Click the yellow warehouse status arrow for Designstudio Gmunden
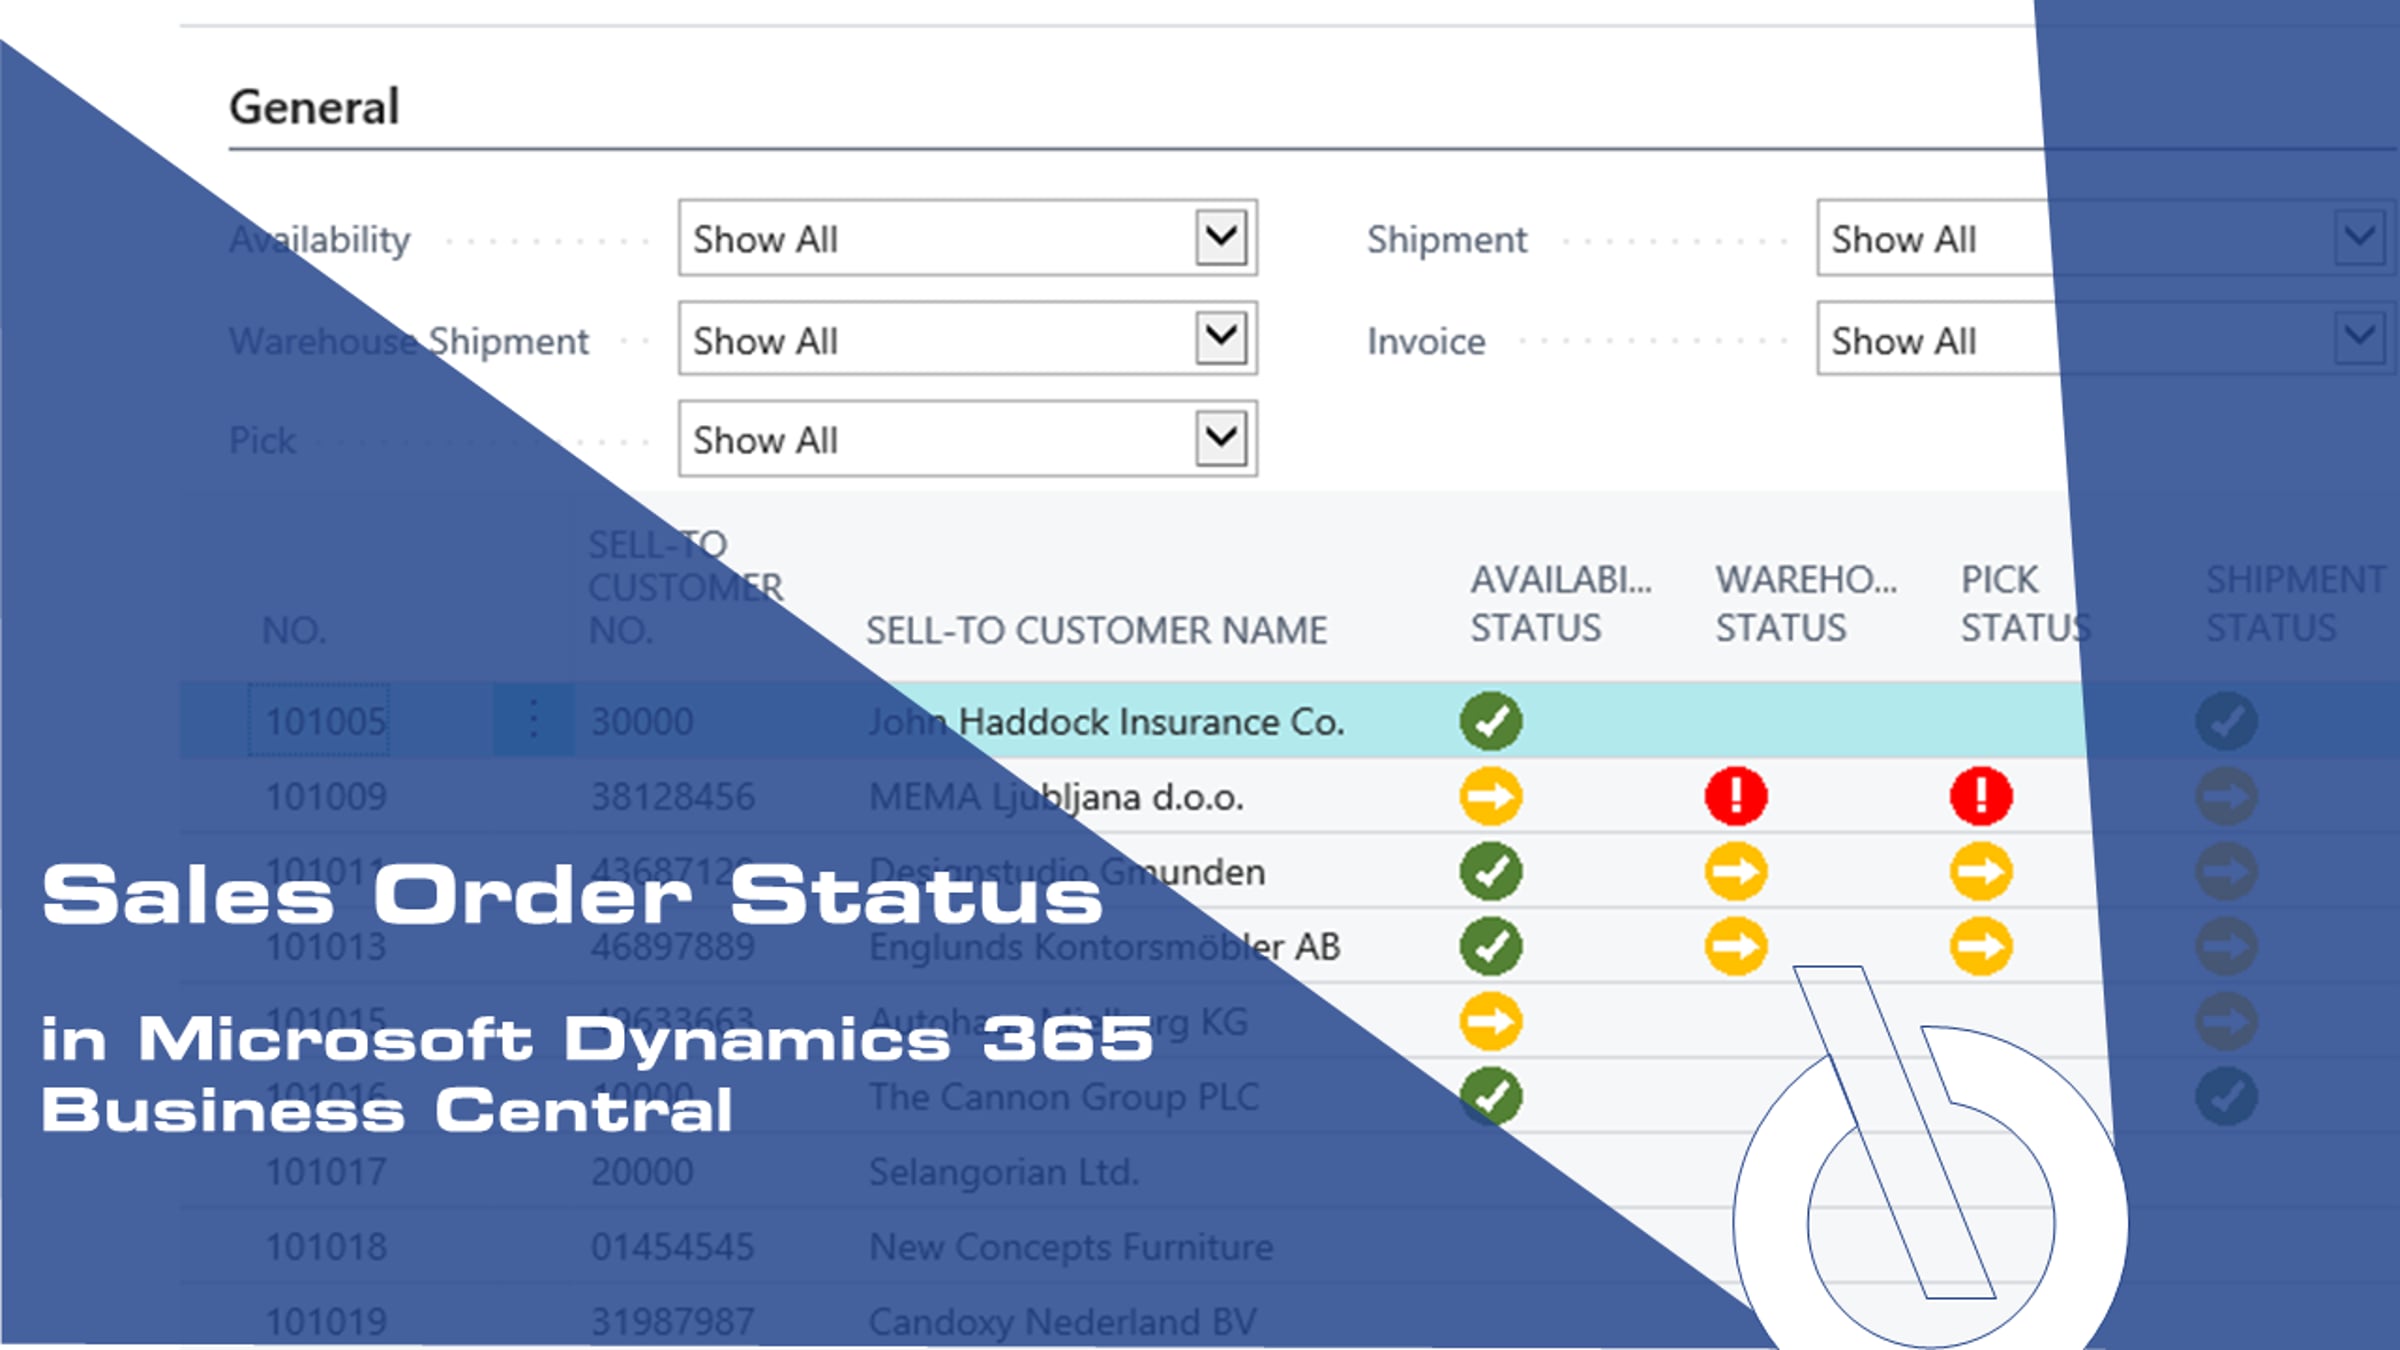2400x1350 pixels. (x=1736, y=871)
